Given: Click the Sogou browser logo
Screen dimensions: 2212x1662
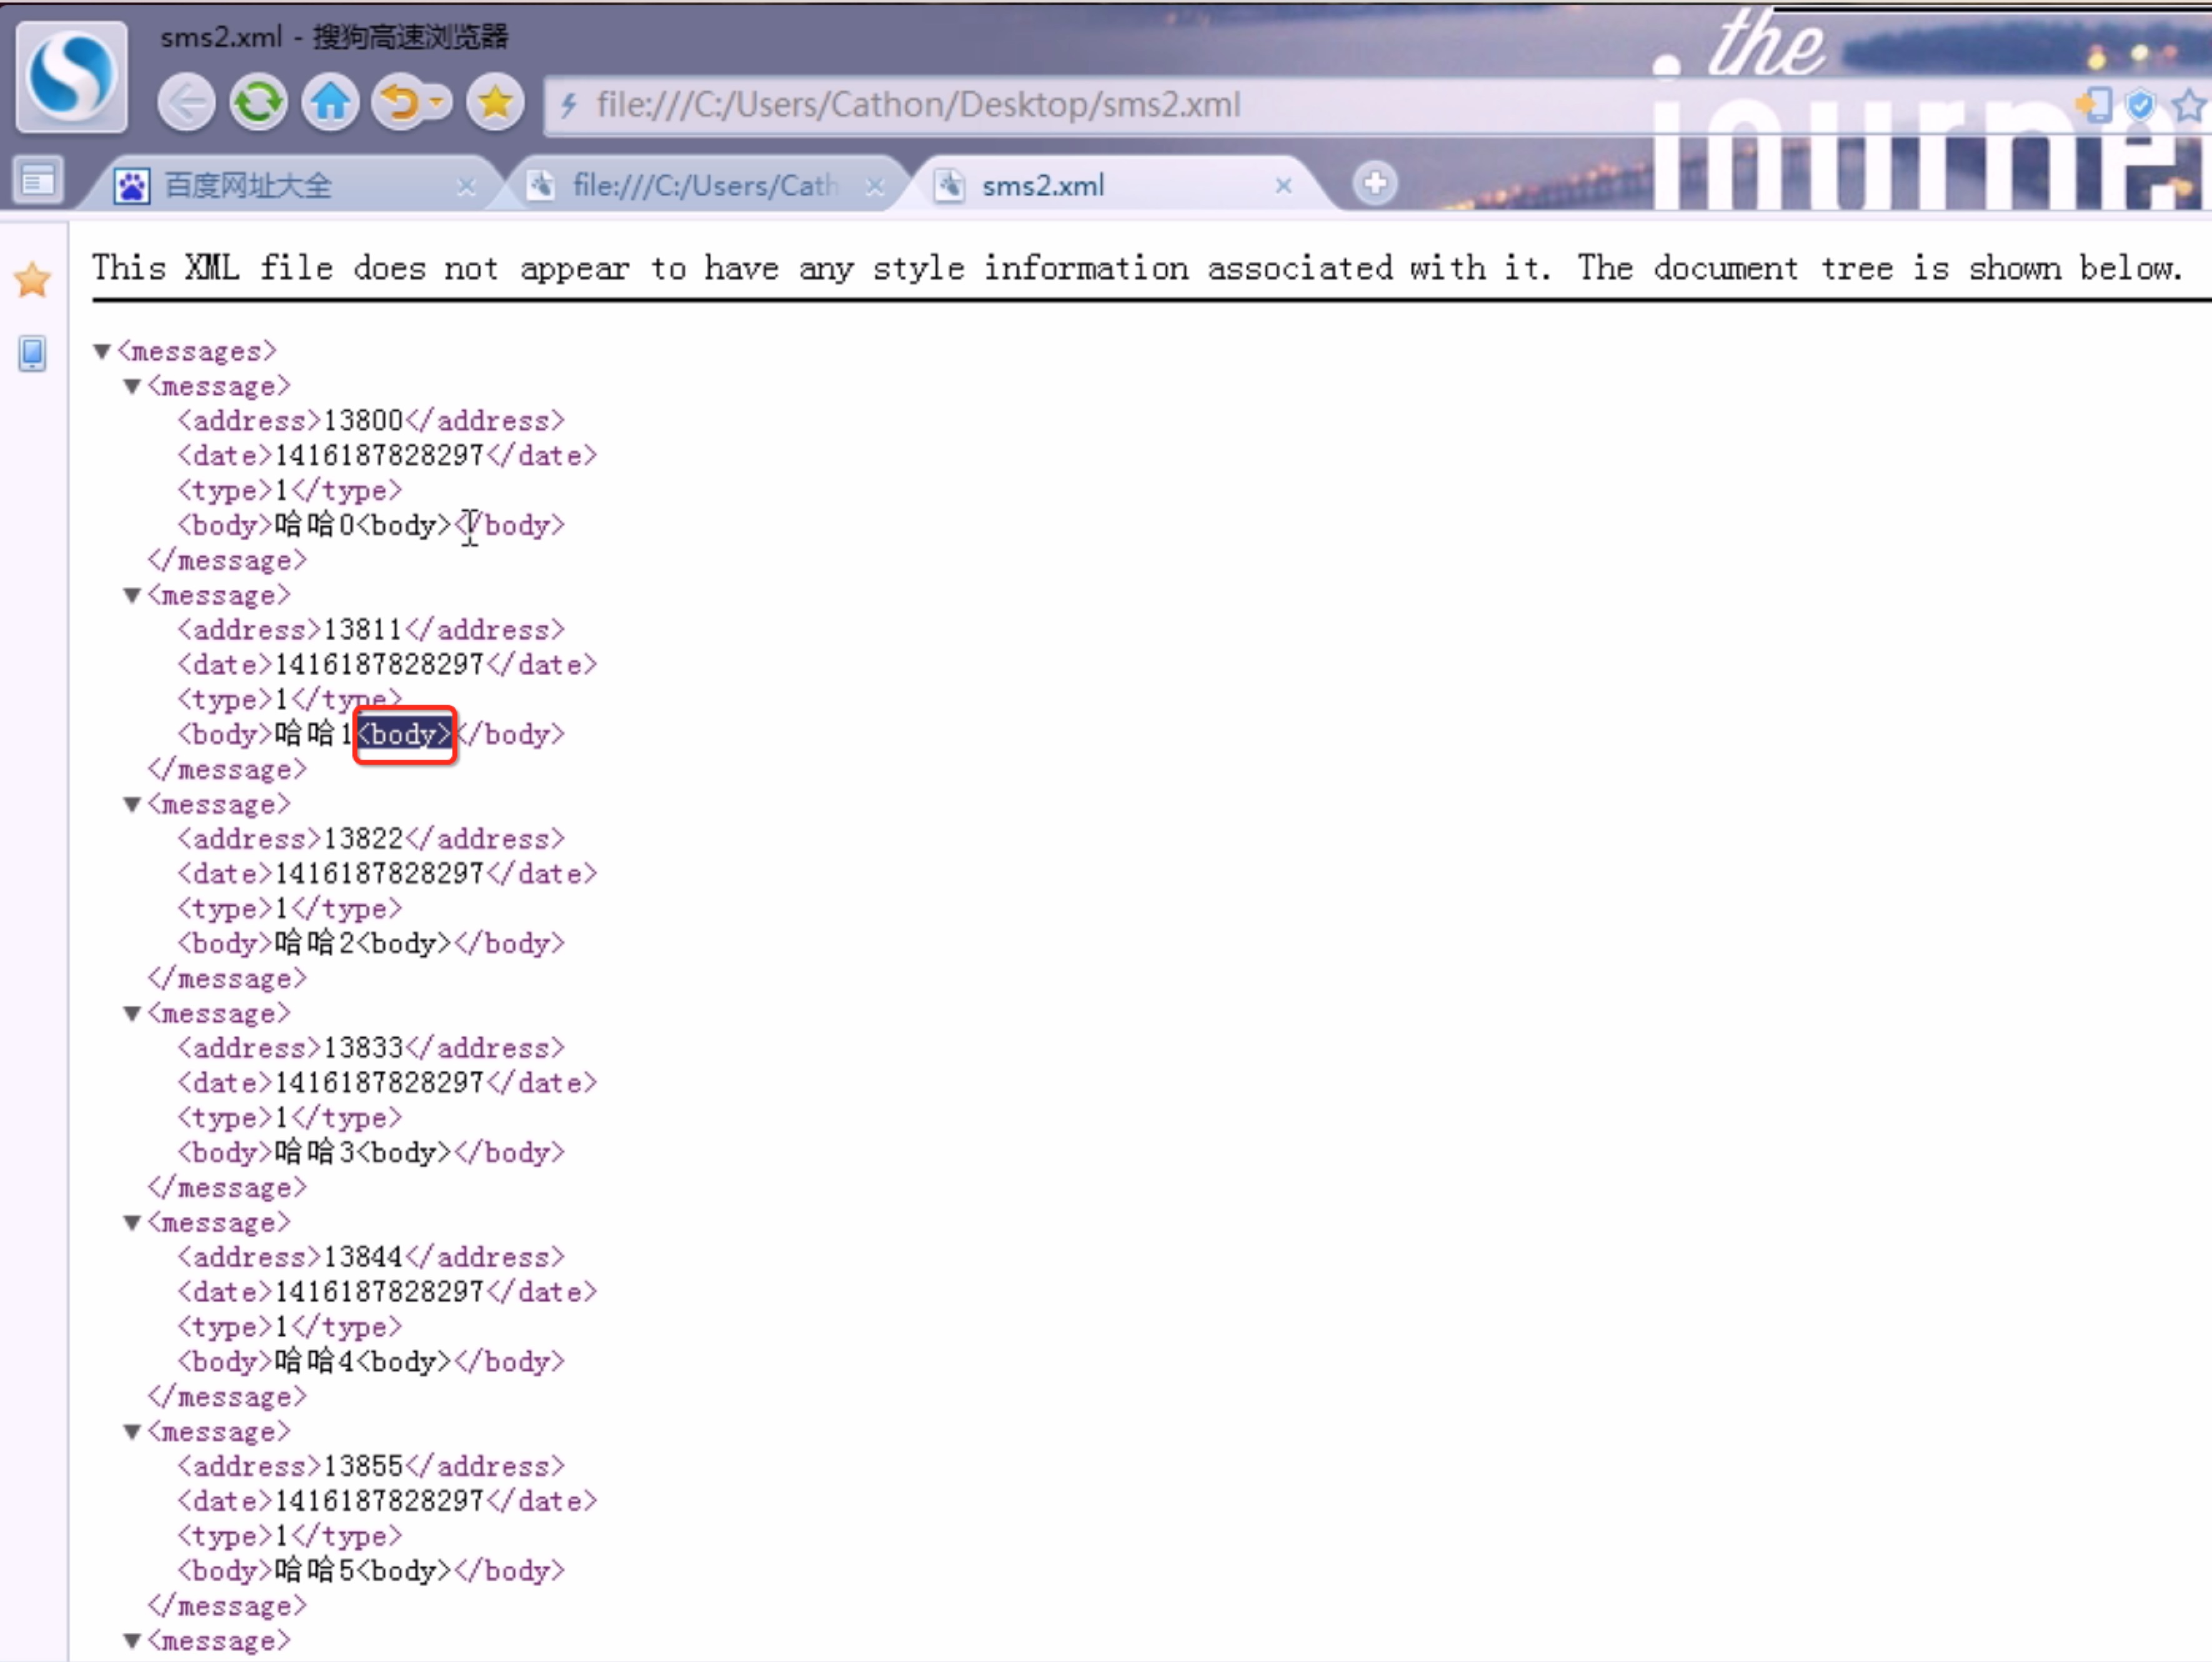Looking at the screenshot, I should pos(71,77).
